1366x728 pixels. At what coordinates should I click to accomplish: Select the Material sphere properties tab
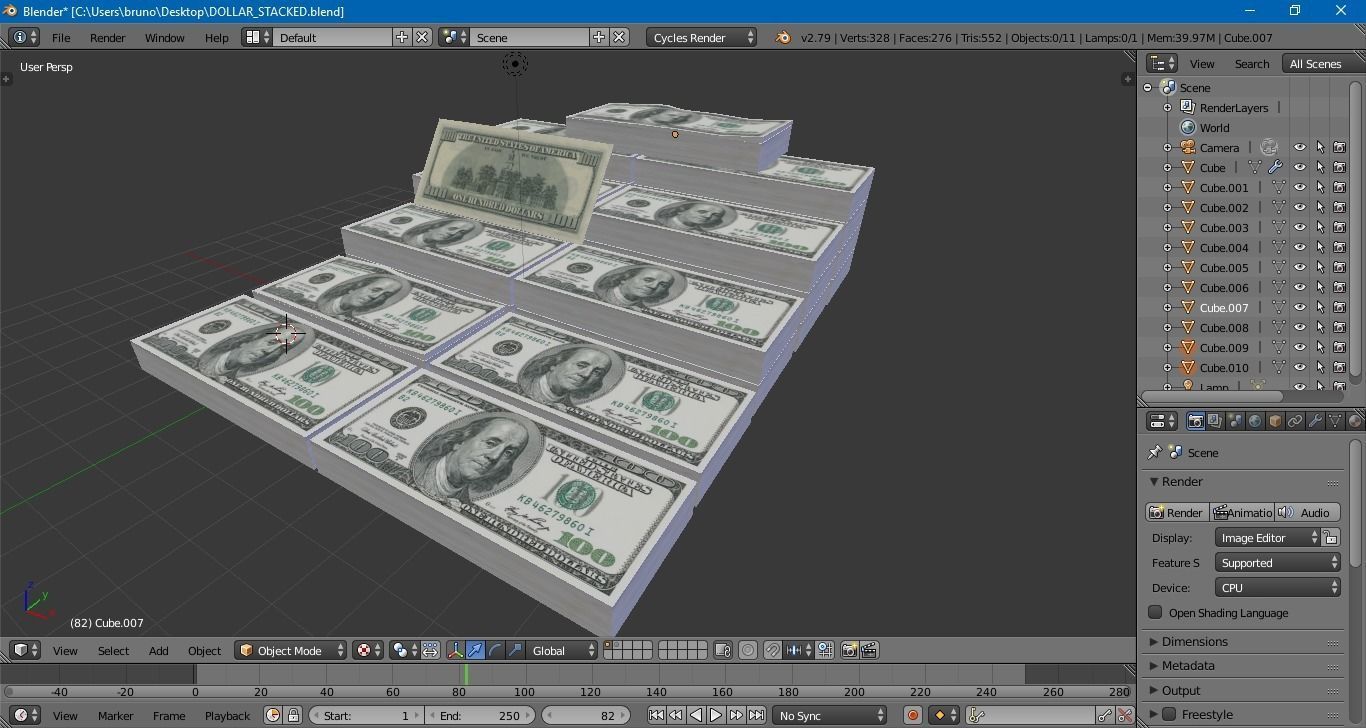click(1355, 420)
